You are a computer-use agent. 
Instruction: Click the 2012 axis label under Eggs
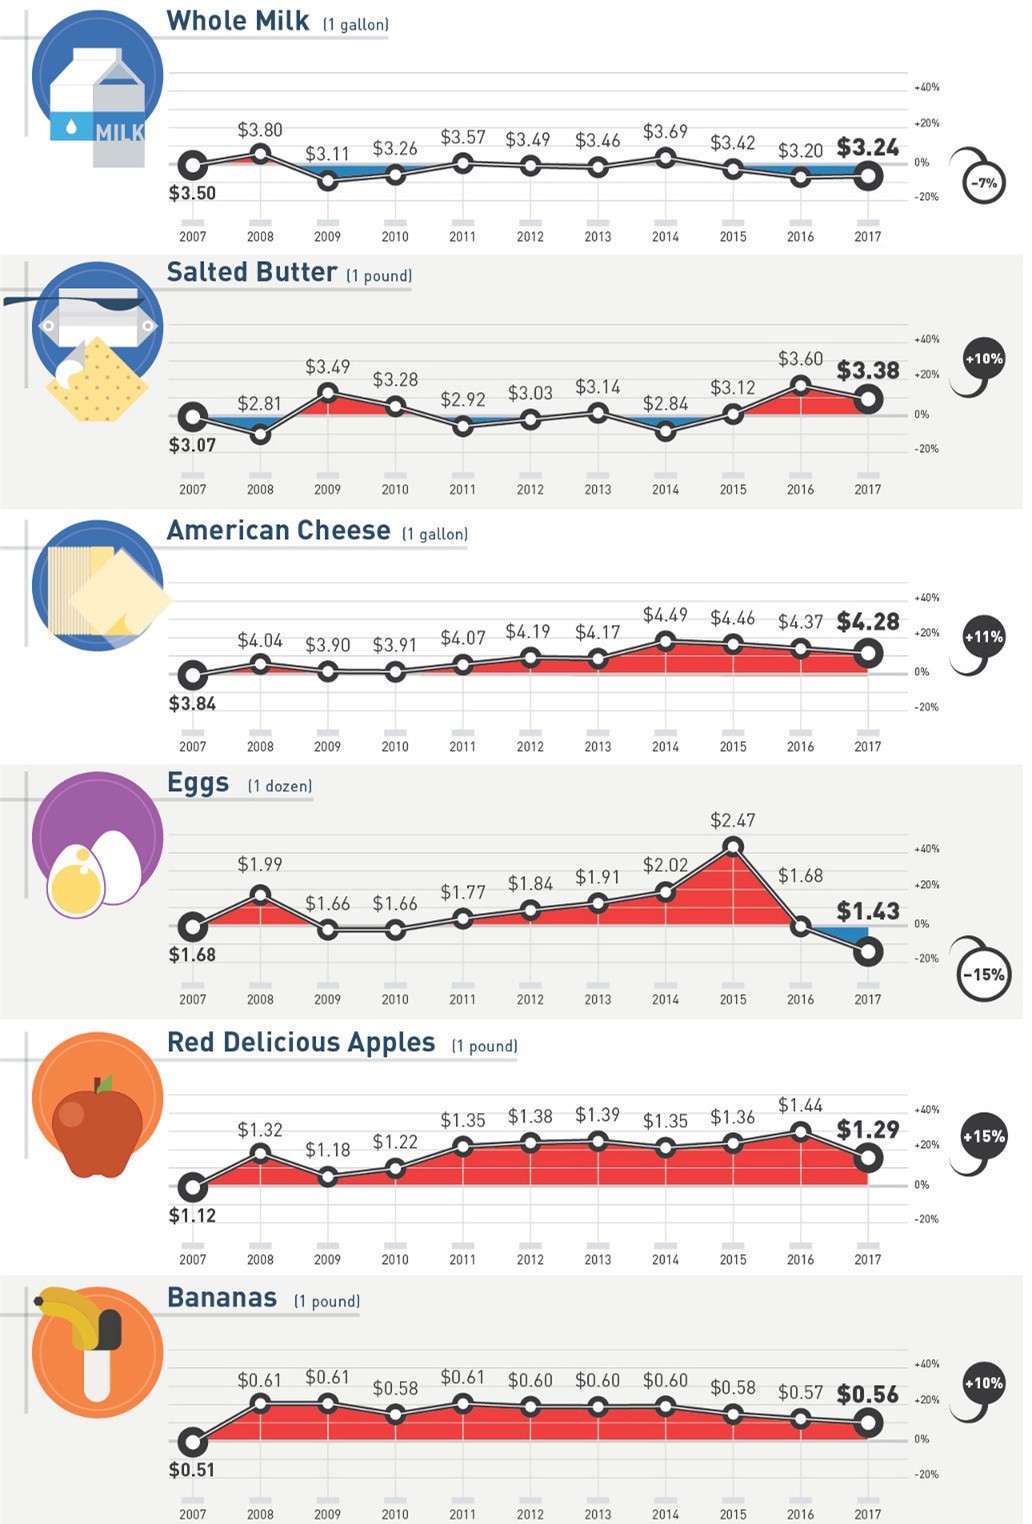pos(530,999)
